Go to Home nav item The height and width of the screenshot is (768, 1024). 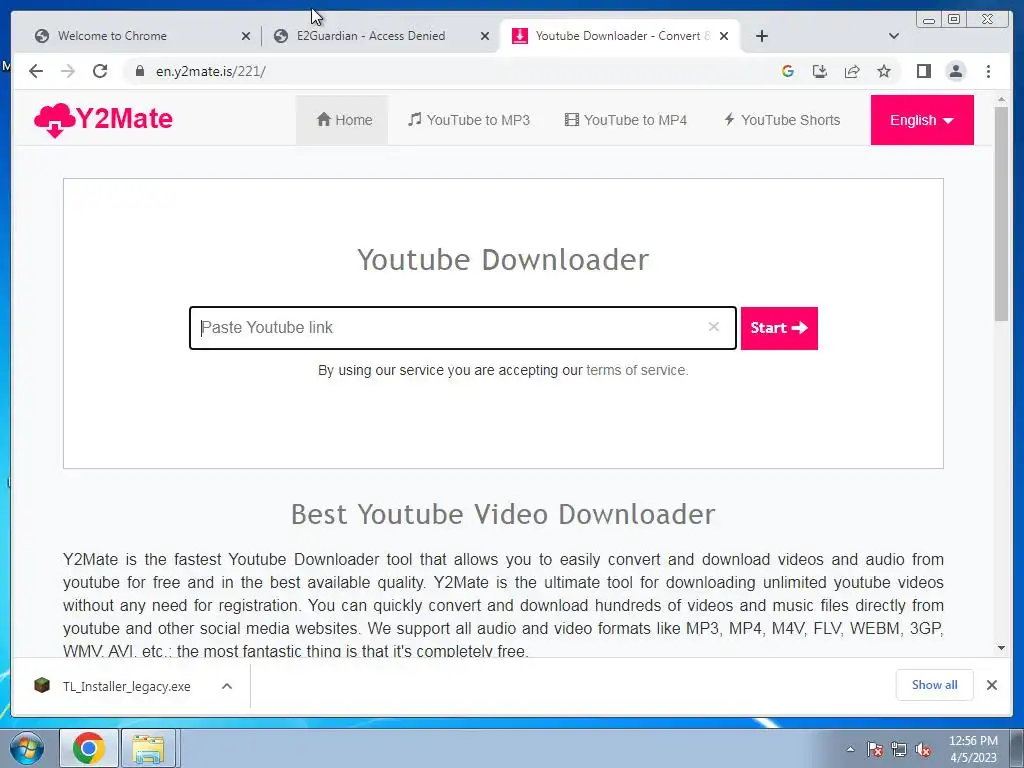pos(344,120)
